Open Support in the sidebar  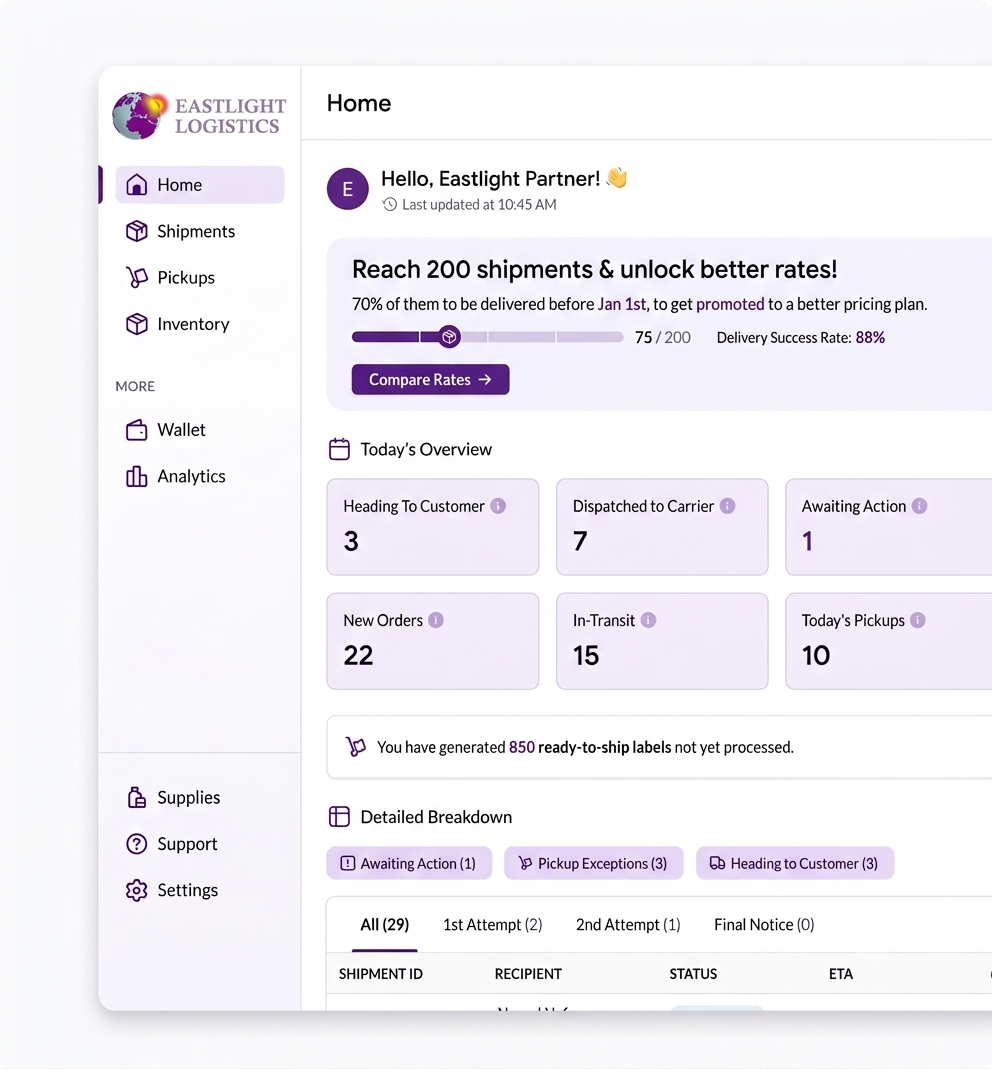point(200,844)
